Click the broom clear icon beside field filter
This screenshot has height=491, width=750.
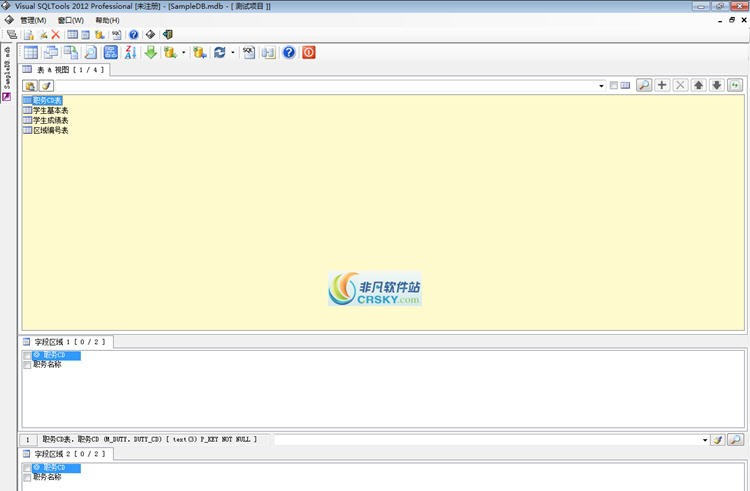coord(717,439)
